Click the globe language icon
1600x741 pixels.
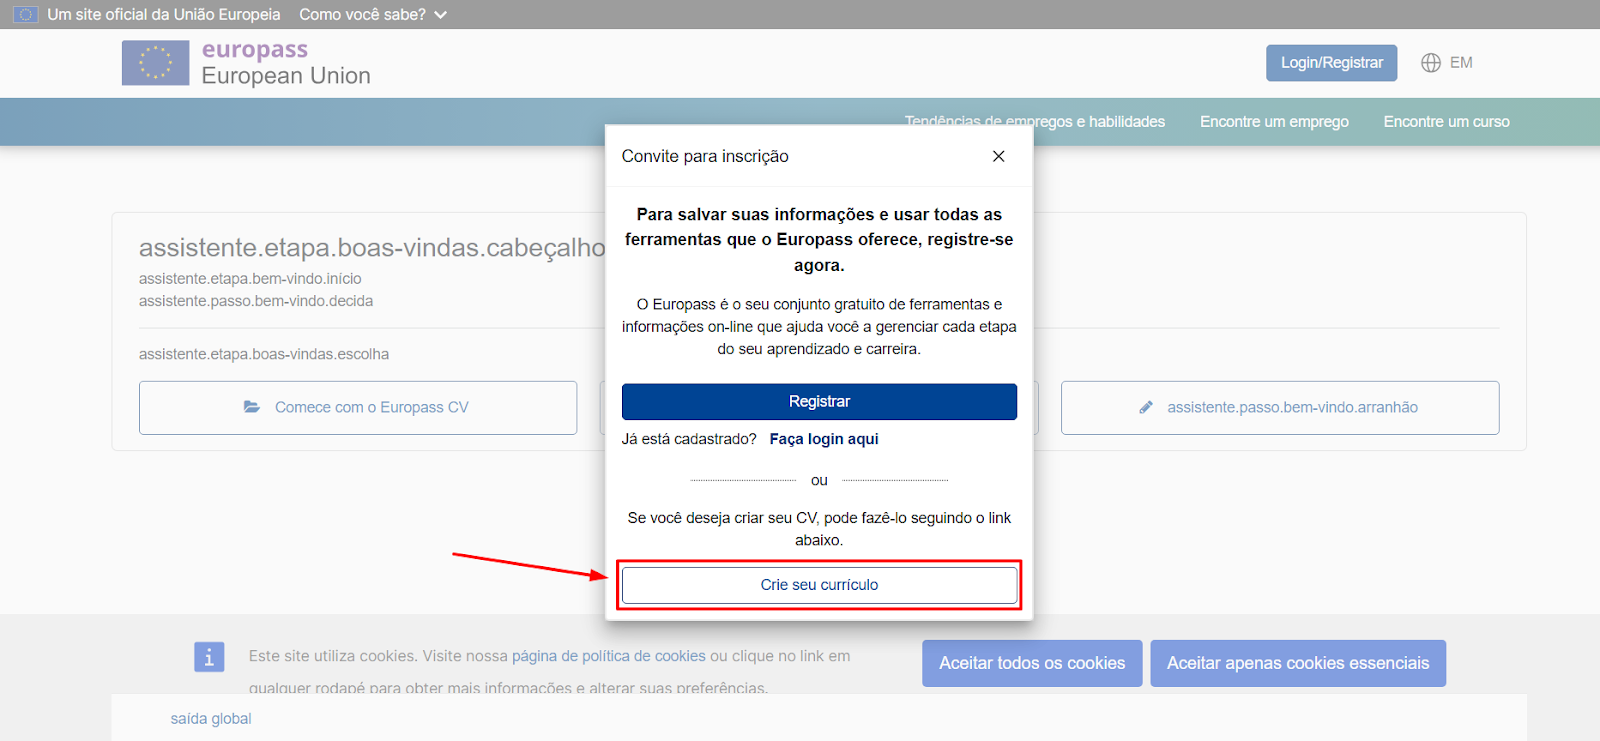[1431, 63]
